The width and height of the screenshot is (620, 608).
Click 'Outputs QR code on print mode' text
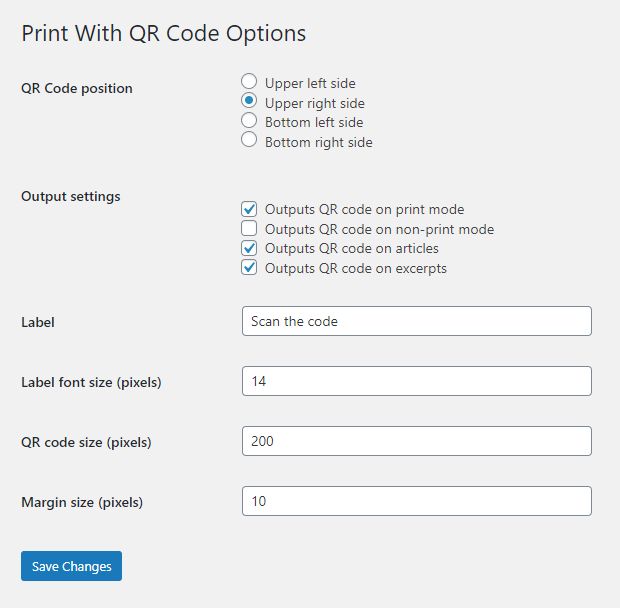coord(364,210)
